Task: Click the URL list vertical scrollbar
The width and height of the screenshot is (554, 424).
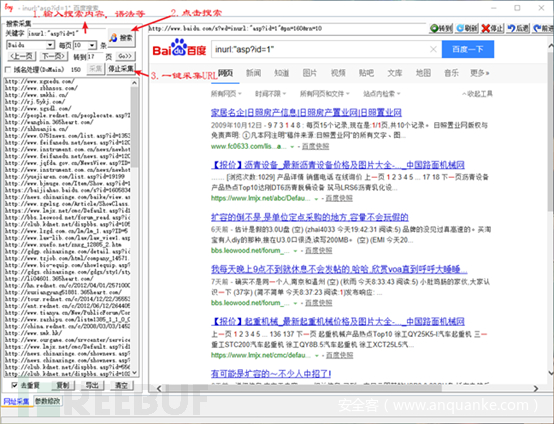Action: click(134, 228)
